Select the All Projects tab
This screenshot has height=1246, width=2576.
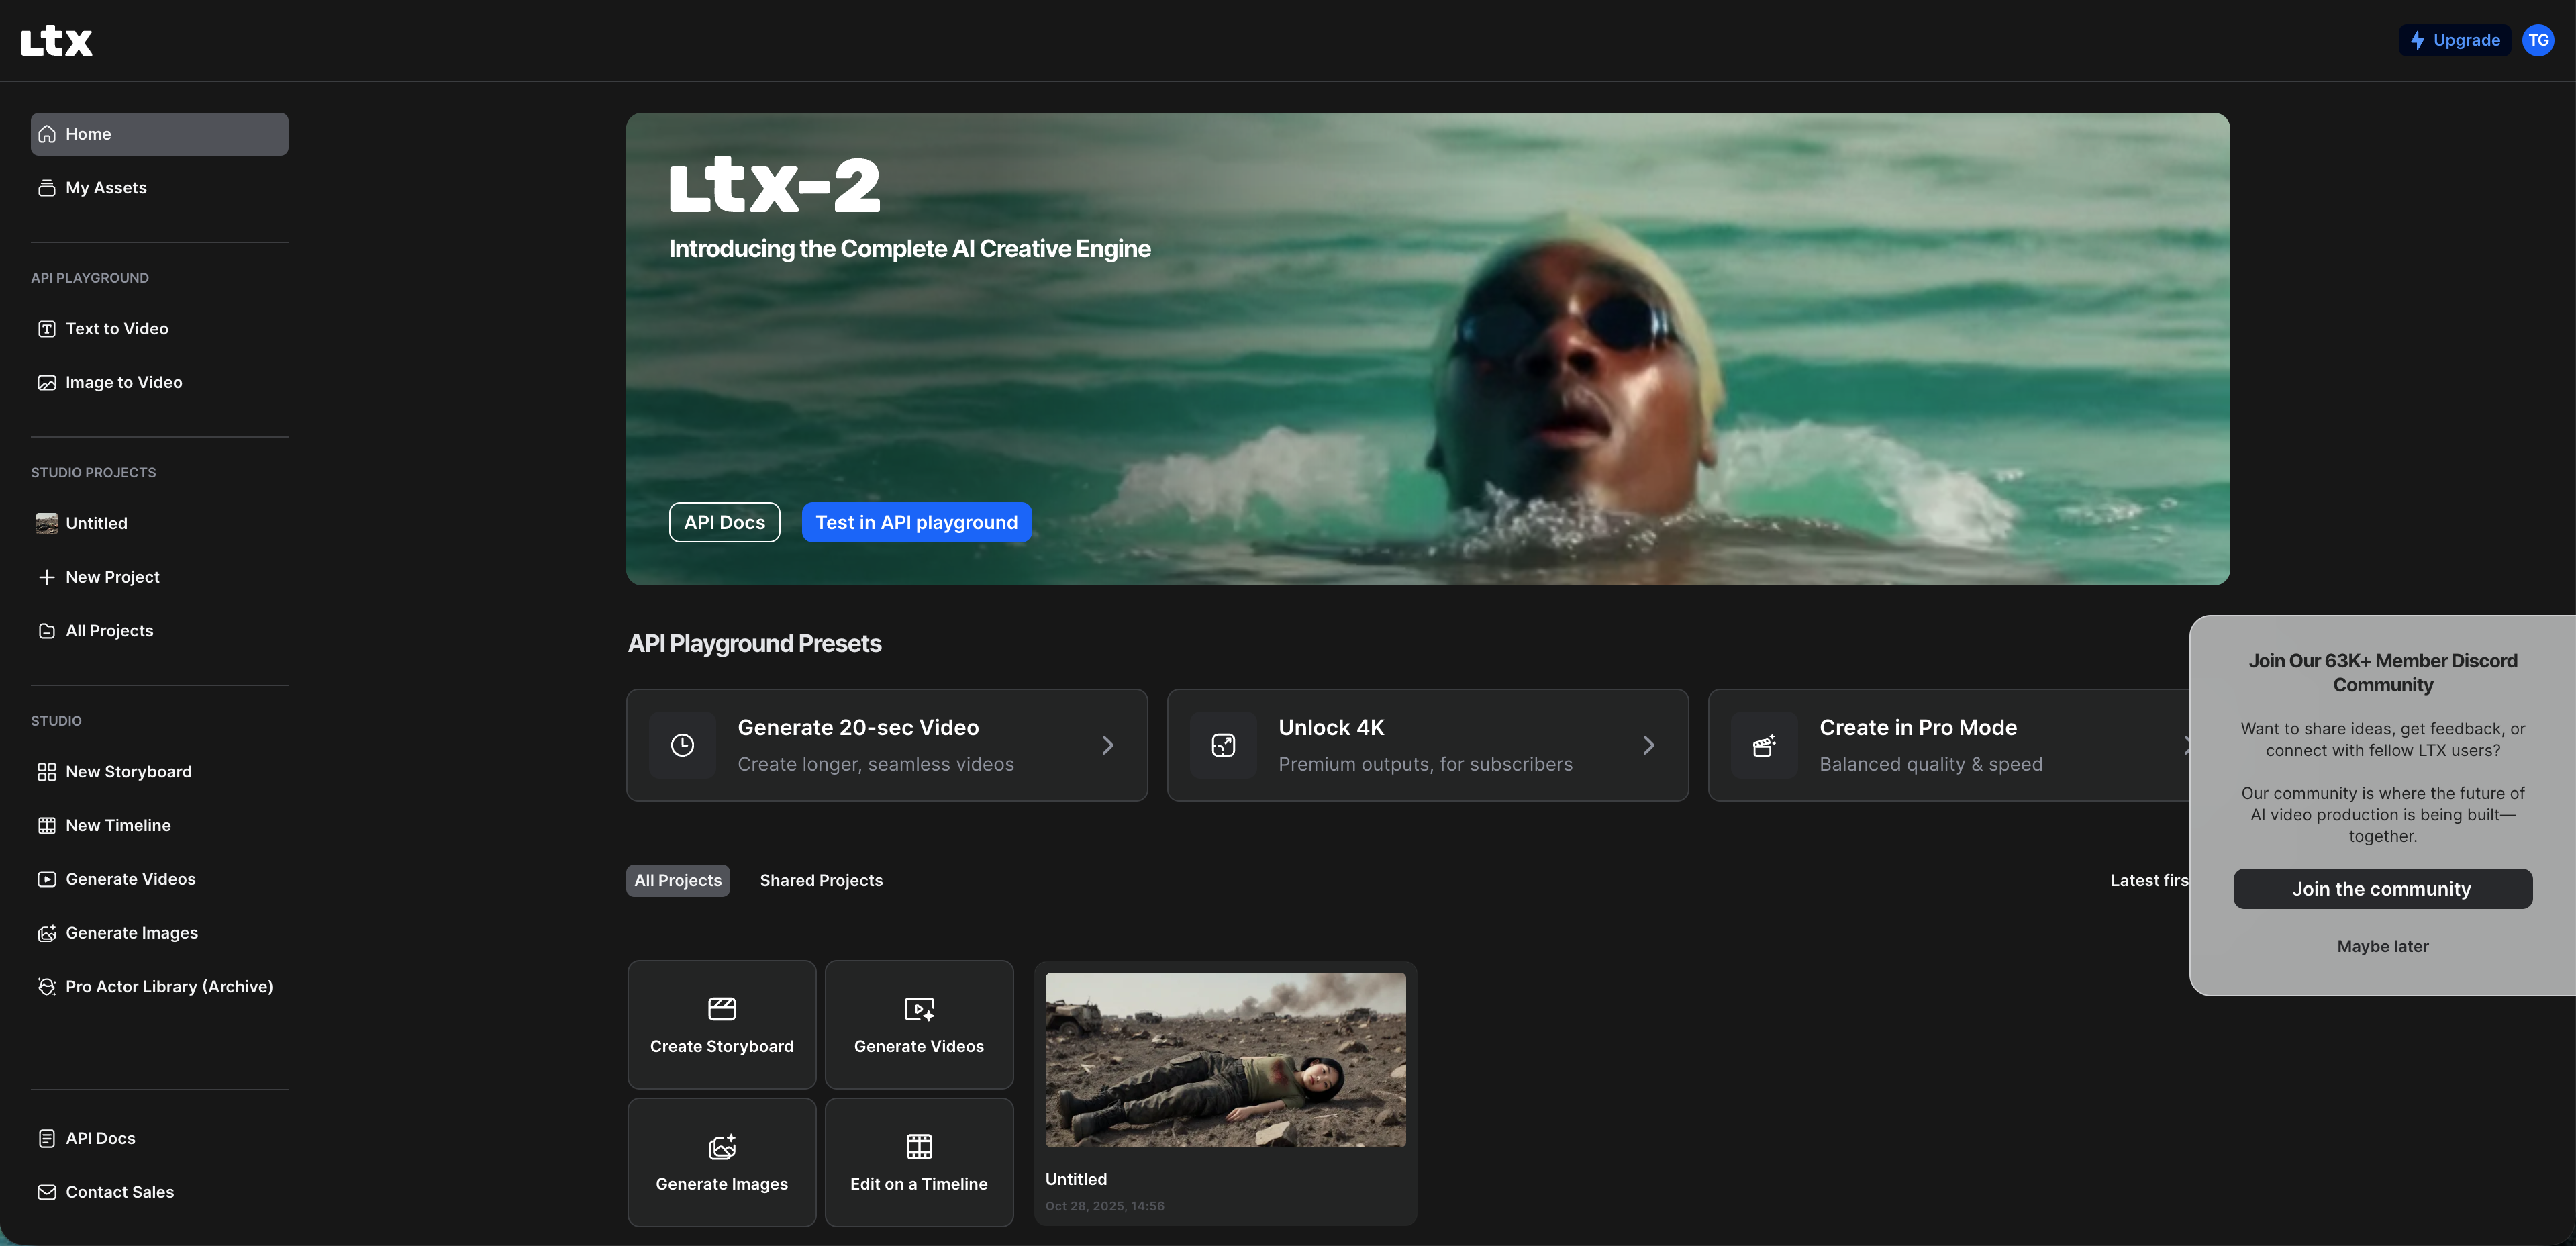pos(677,881)
